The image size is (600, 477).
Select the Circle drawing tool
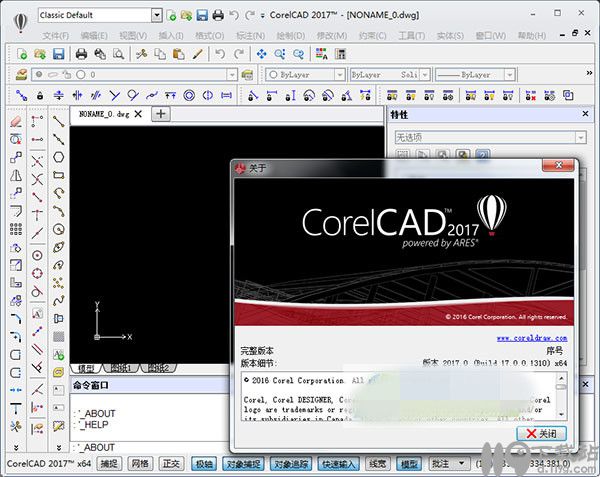(58, 229)
